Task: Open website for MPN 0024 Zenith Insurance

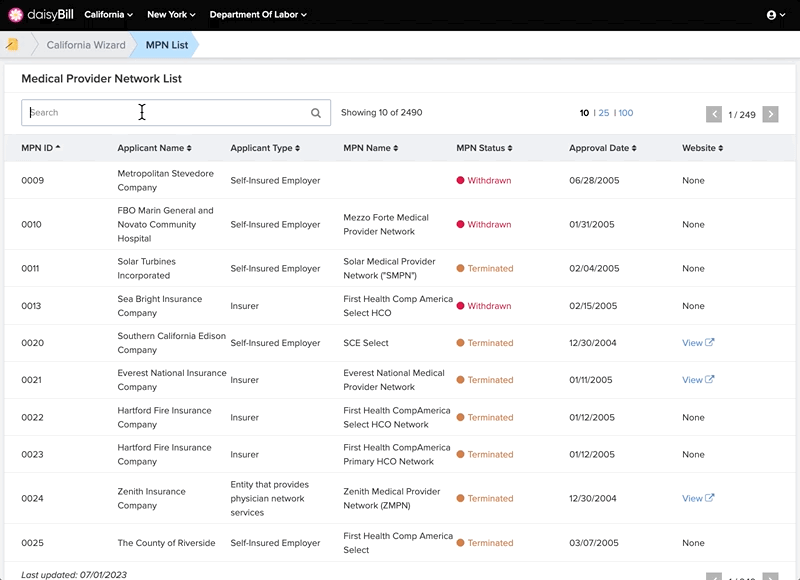Action: (x=698, y=498)
